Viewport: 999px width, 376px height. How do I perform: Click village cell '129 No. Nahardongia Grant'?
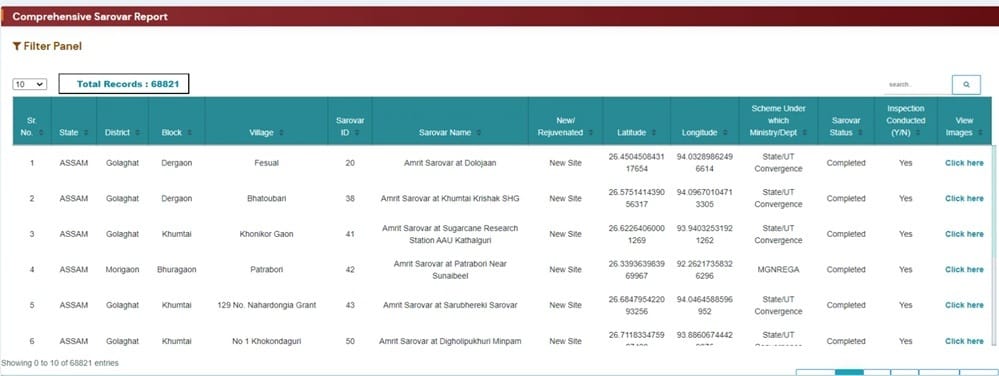(266, 305)
